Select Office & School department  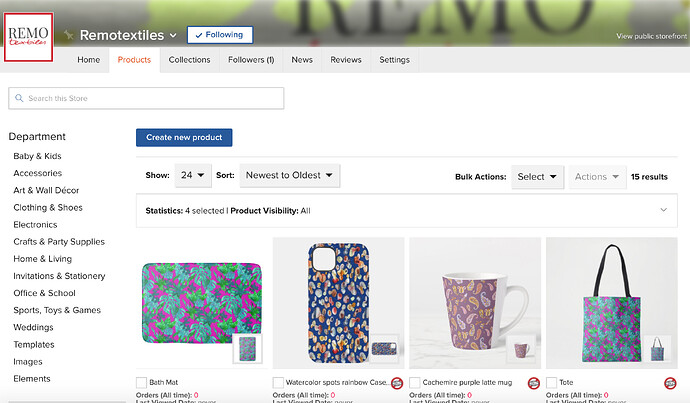(44, 293)
